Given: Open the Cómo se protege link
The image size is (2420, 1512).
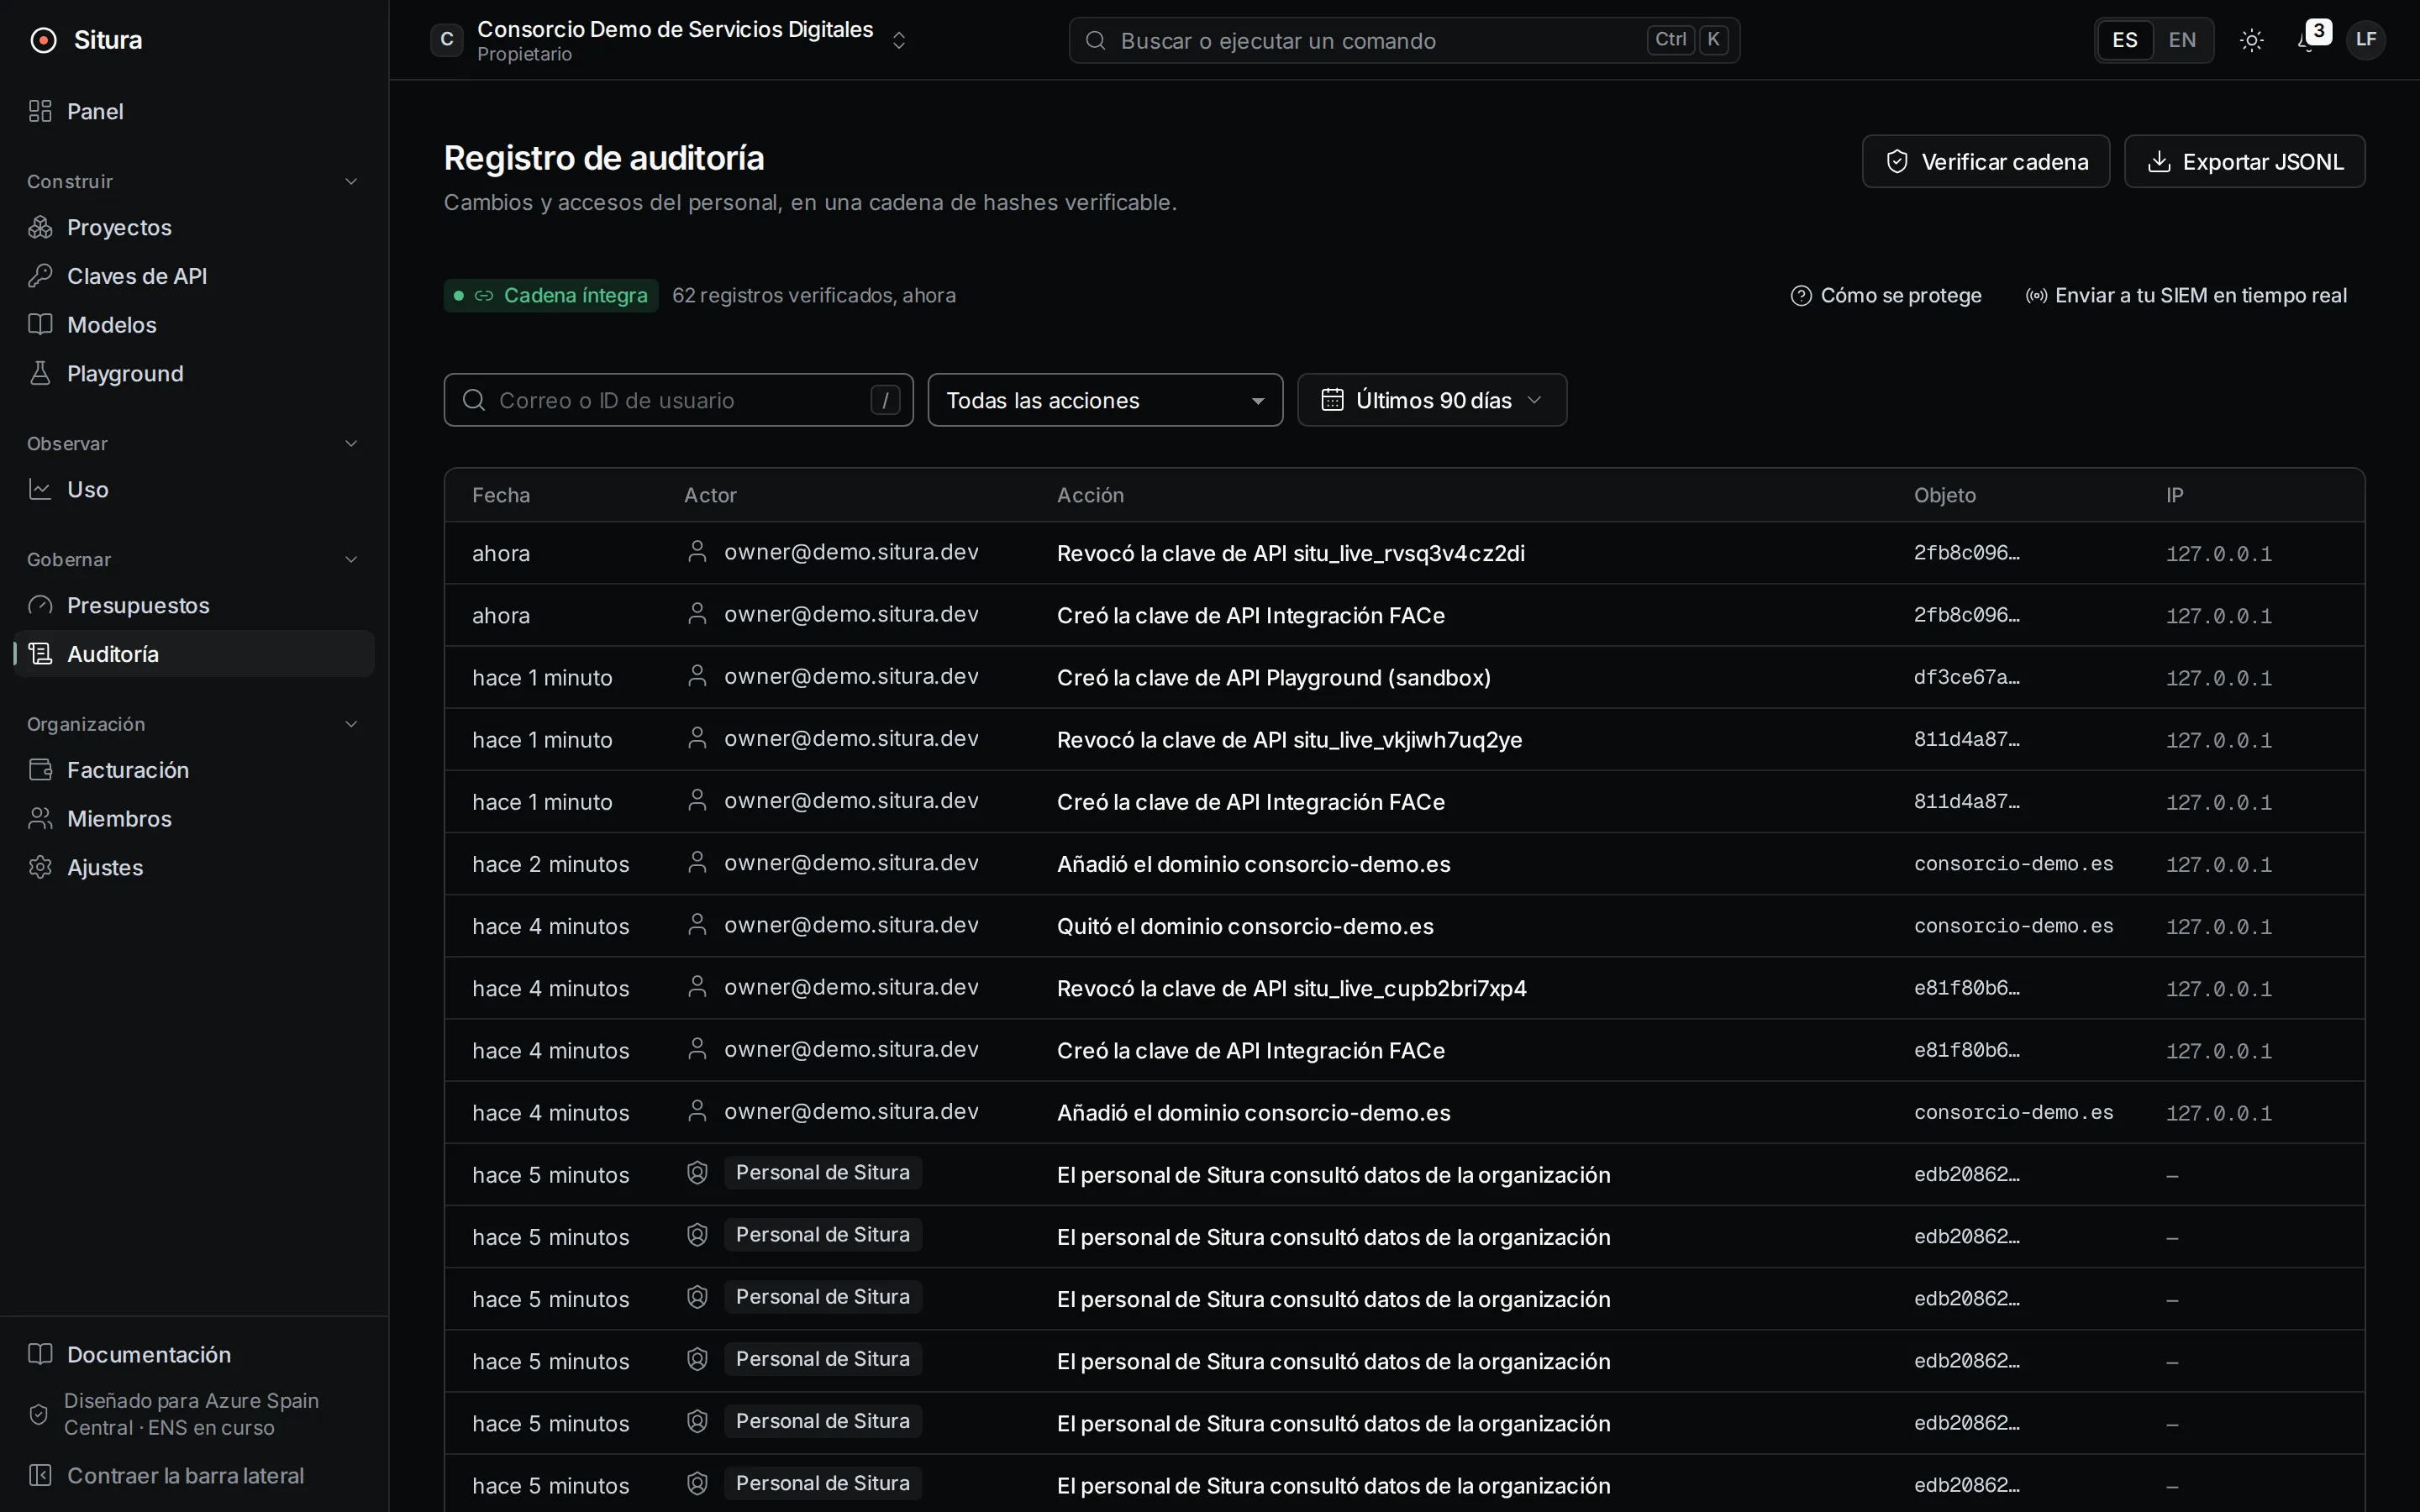Looking at the screenshot, I should coord(1886,296).
